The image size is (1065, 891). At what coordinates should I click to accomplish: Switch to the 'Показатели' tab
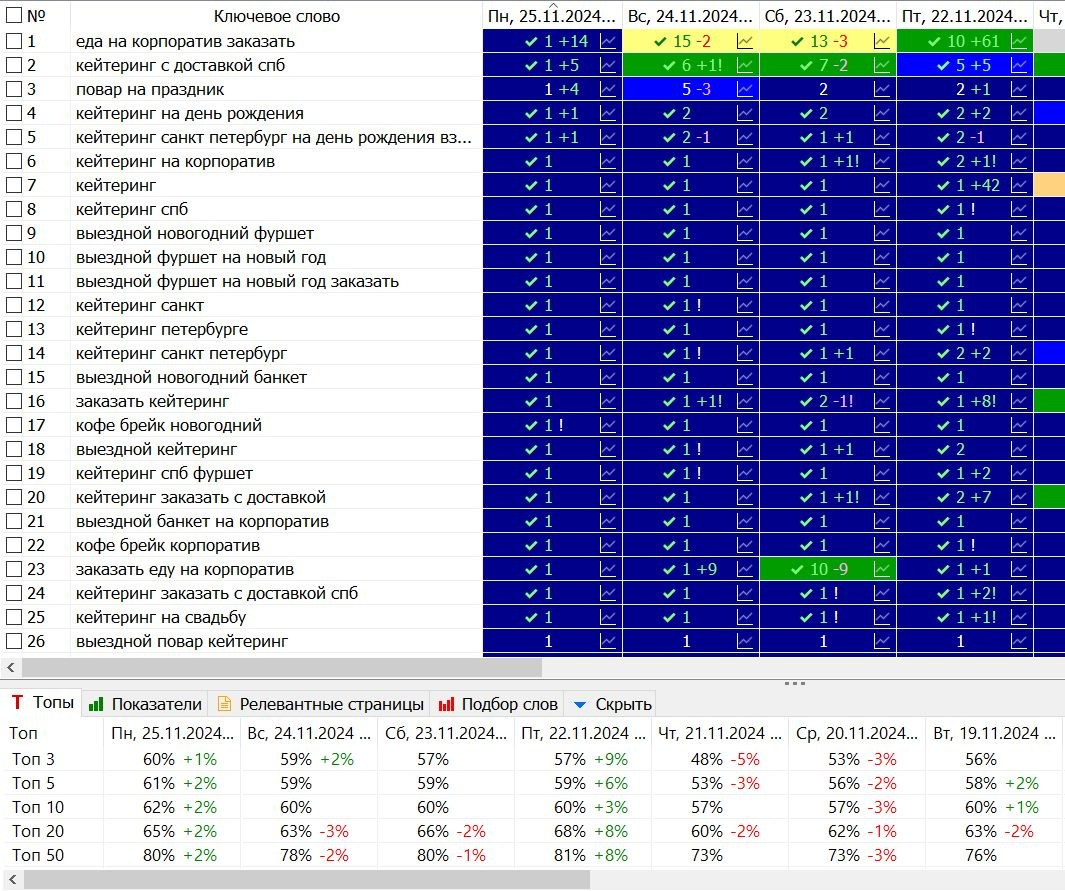click(x=146, y=704)
